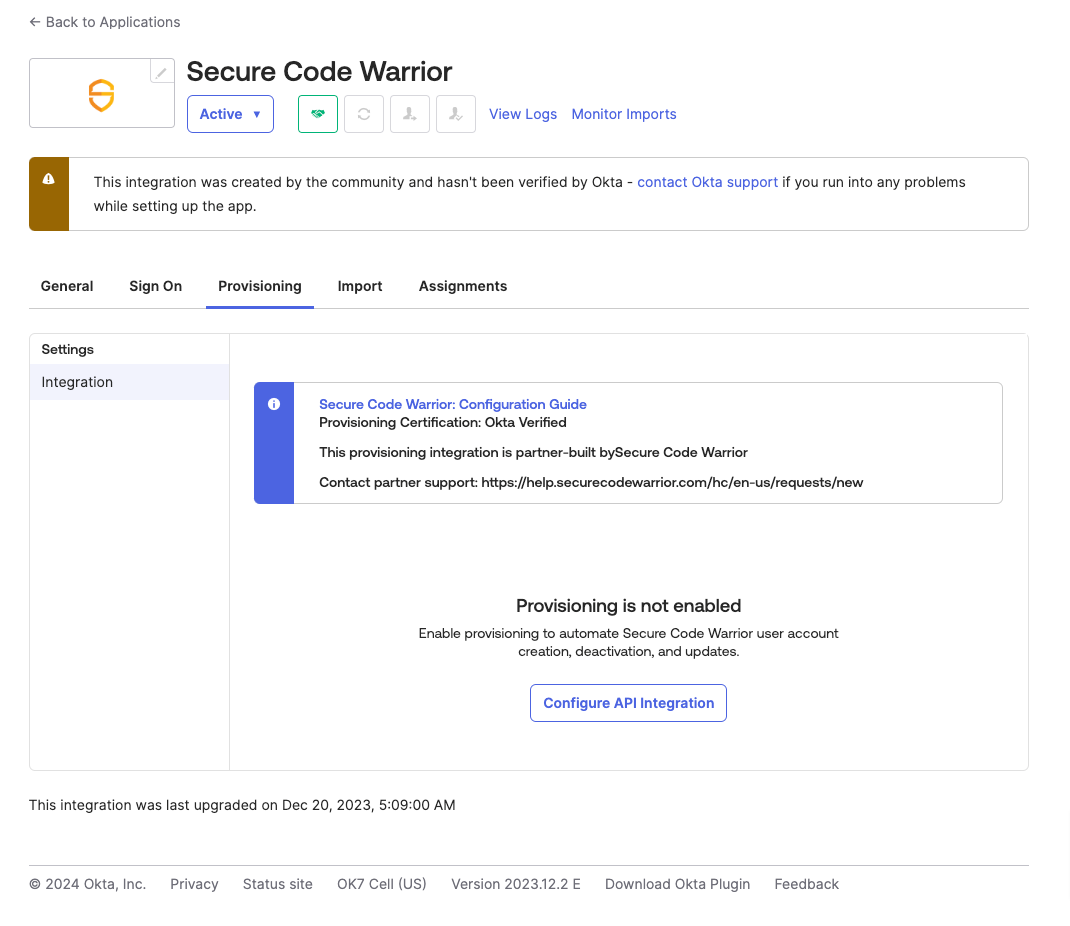Open Monitor Imports link

coord(624,114)
